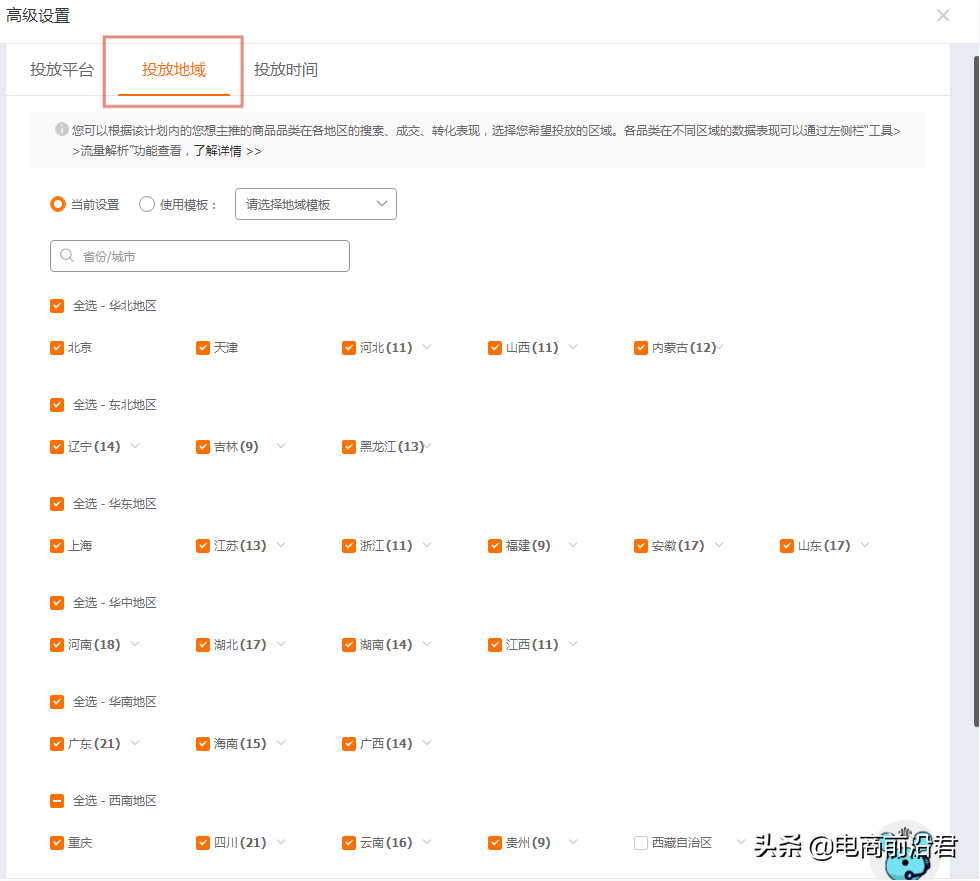980x881 pixels.
Task: Toggle the 全选 - 西南地区 select-all checkbox
Action: (57, 800)
